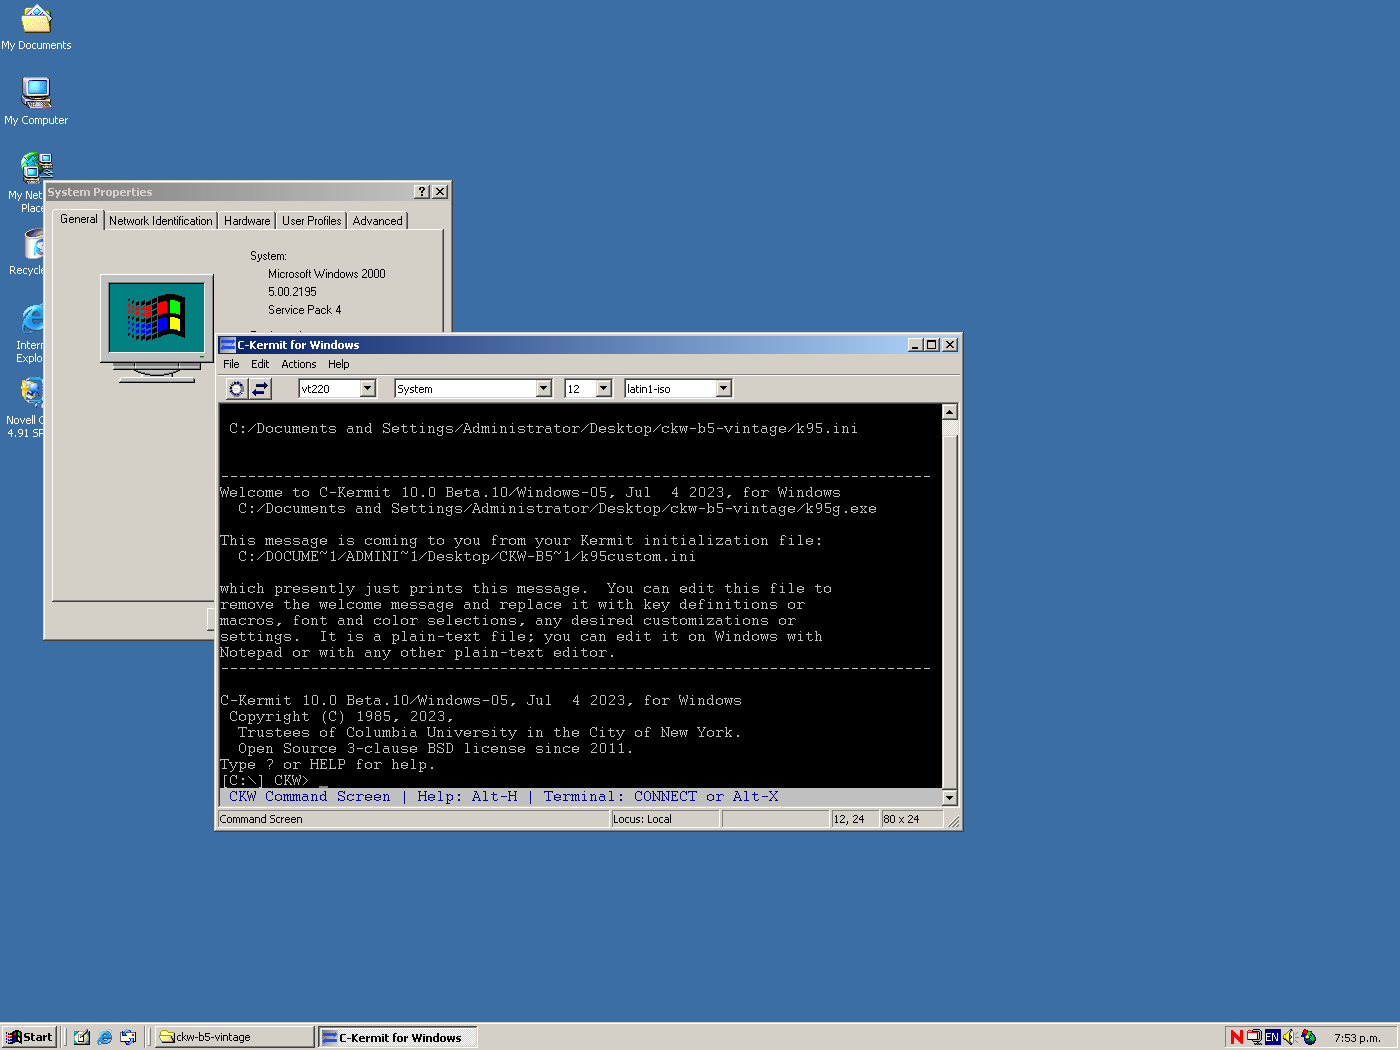Click the gear settings icon in Kermit toolbar
1400x1050 pixels.
coord(236,389)
